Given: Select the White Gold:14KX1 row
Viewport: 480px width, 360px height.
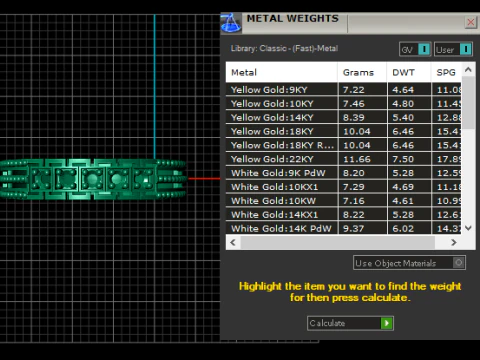Looking at the screenshot, I should (344, 215).
